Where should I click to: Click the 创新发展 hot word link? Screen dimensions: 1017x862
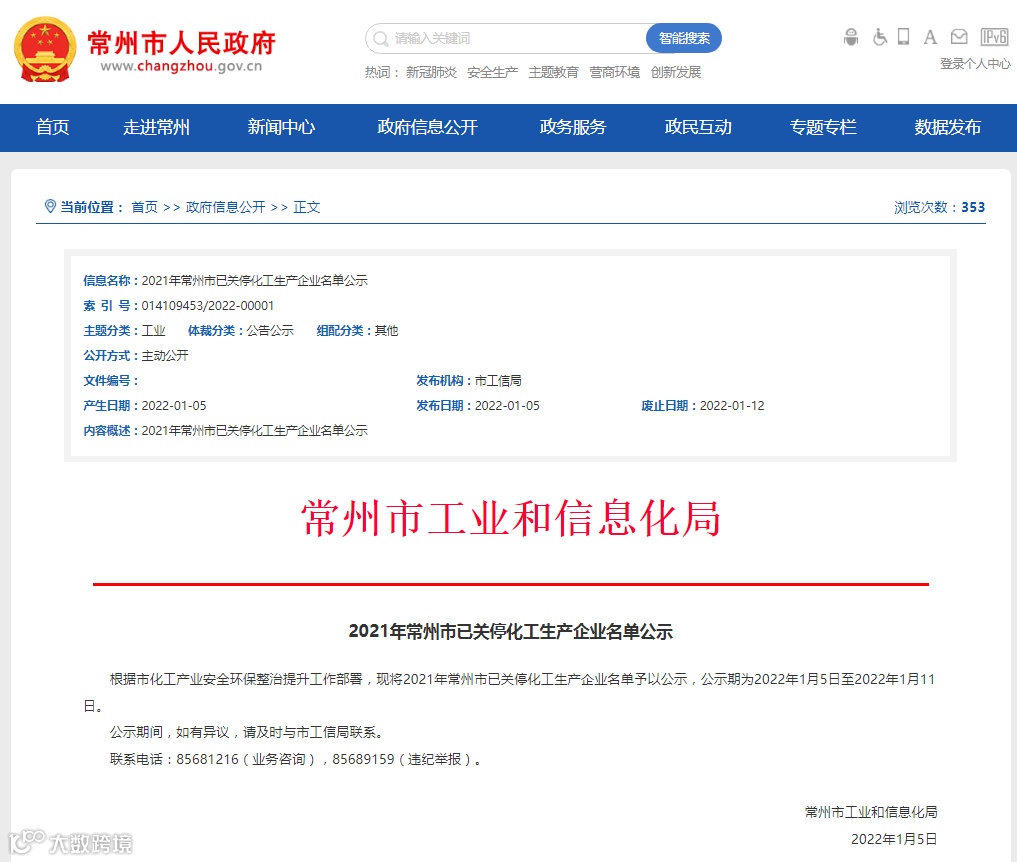tap(676, 72)
